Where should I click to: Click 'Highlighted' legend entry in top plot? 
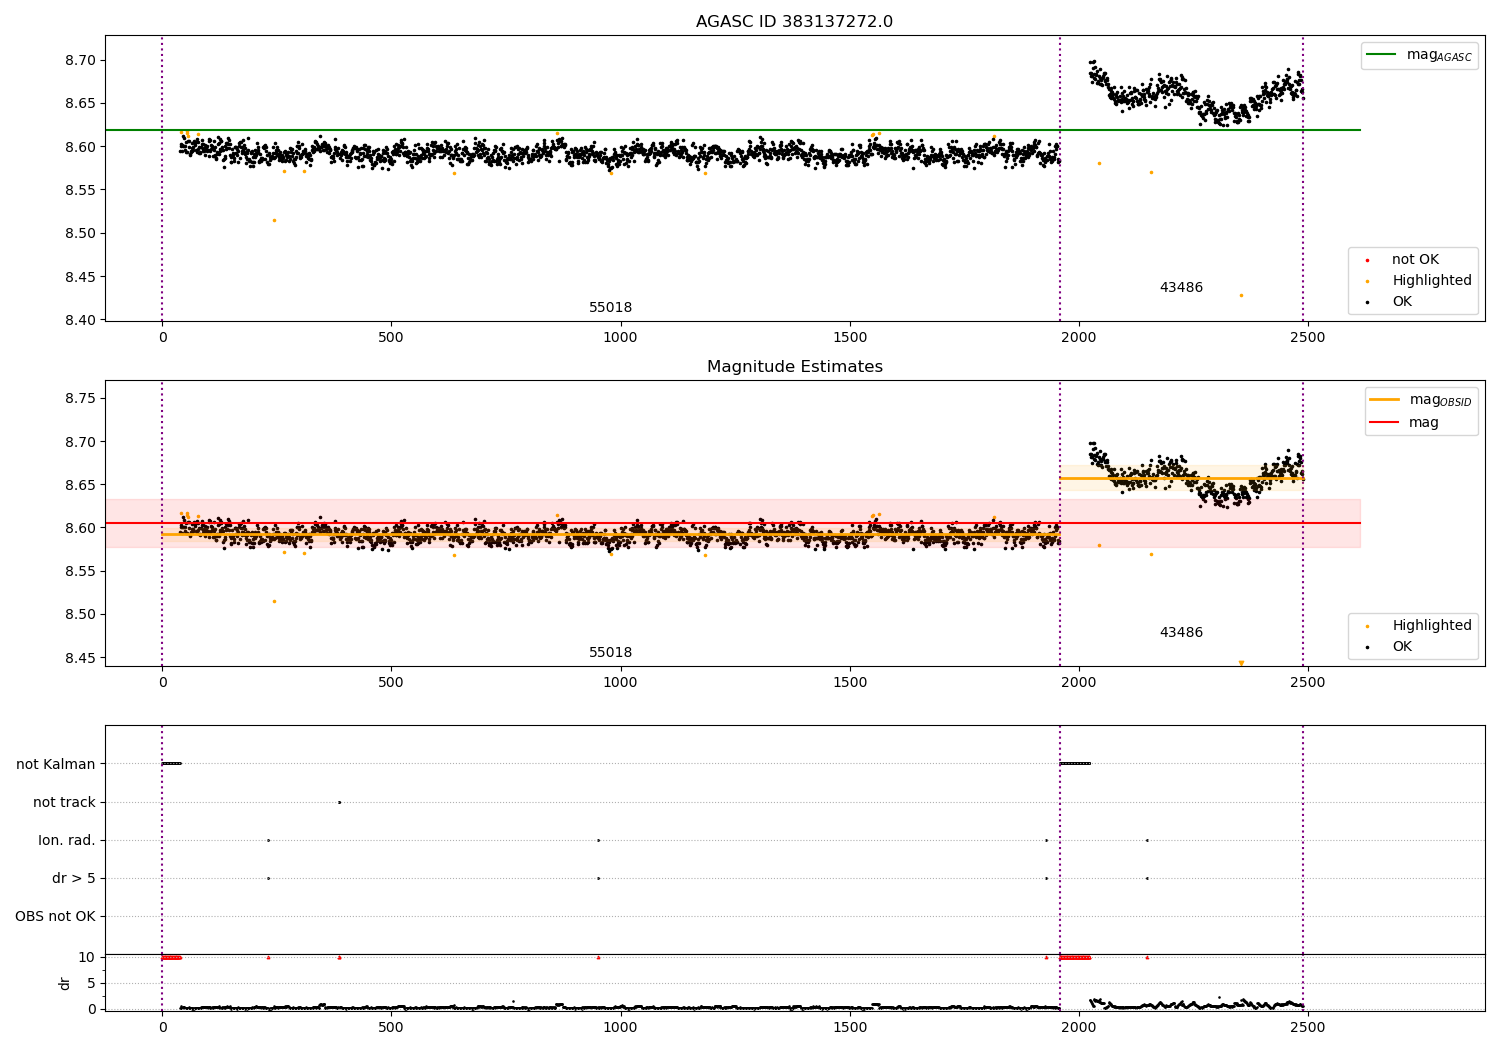pos(1418,281)
